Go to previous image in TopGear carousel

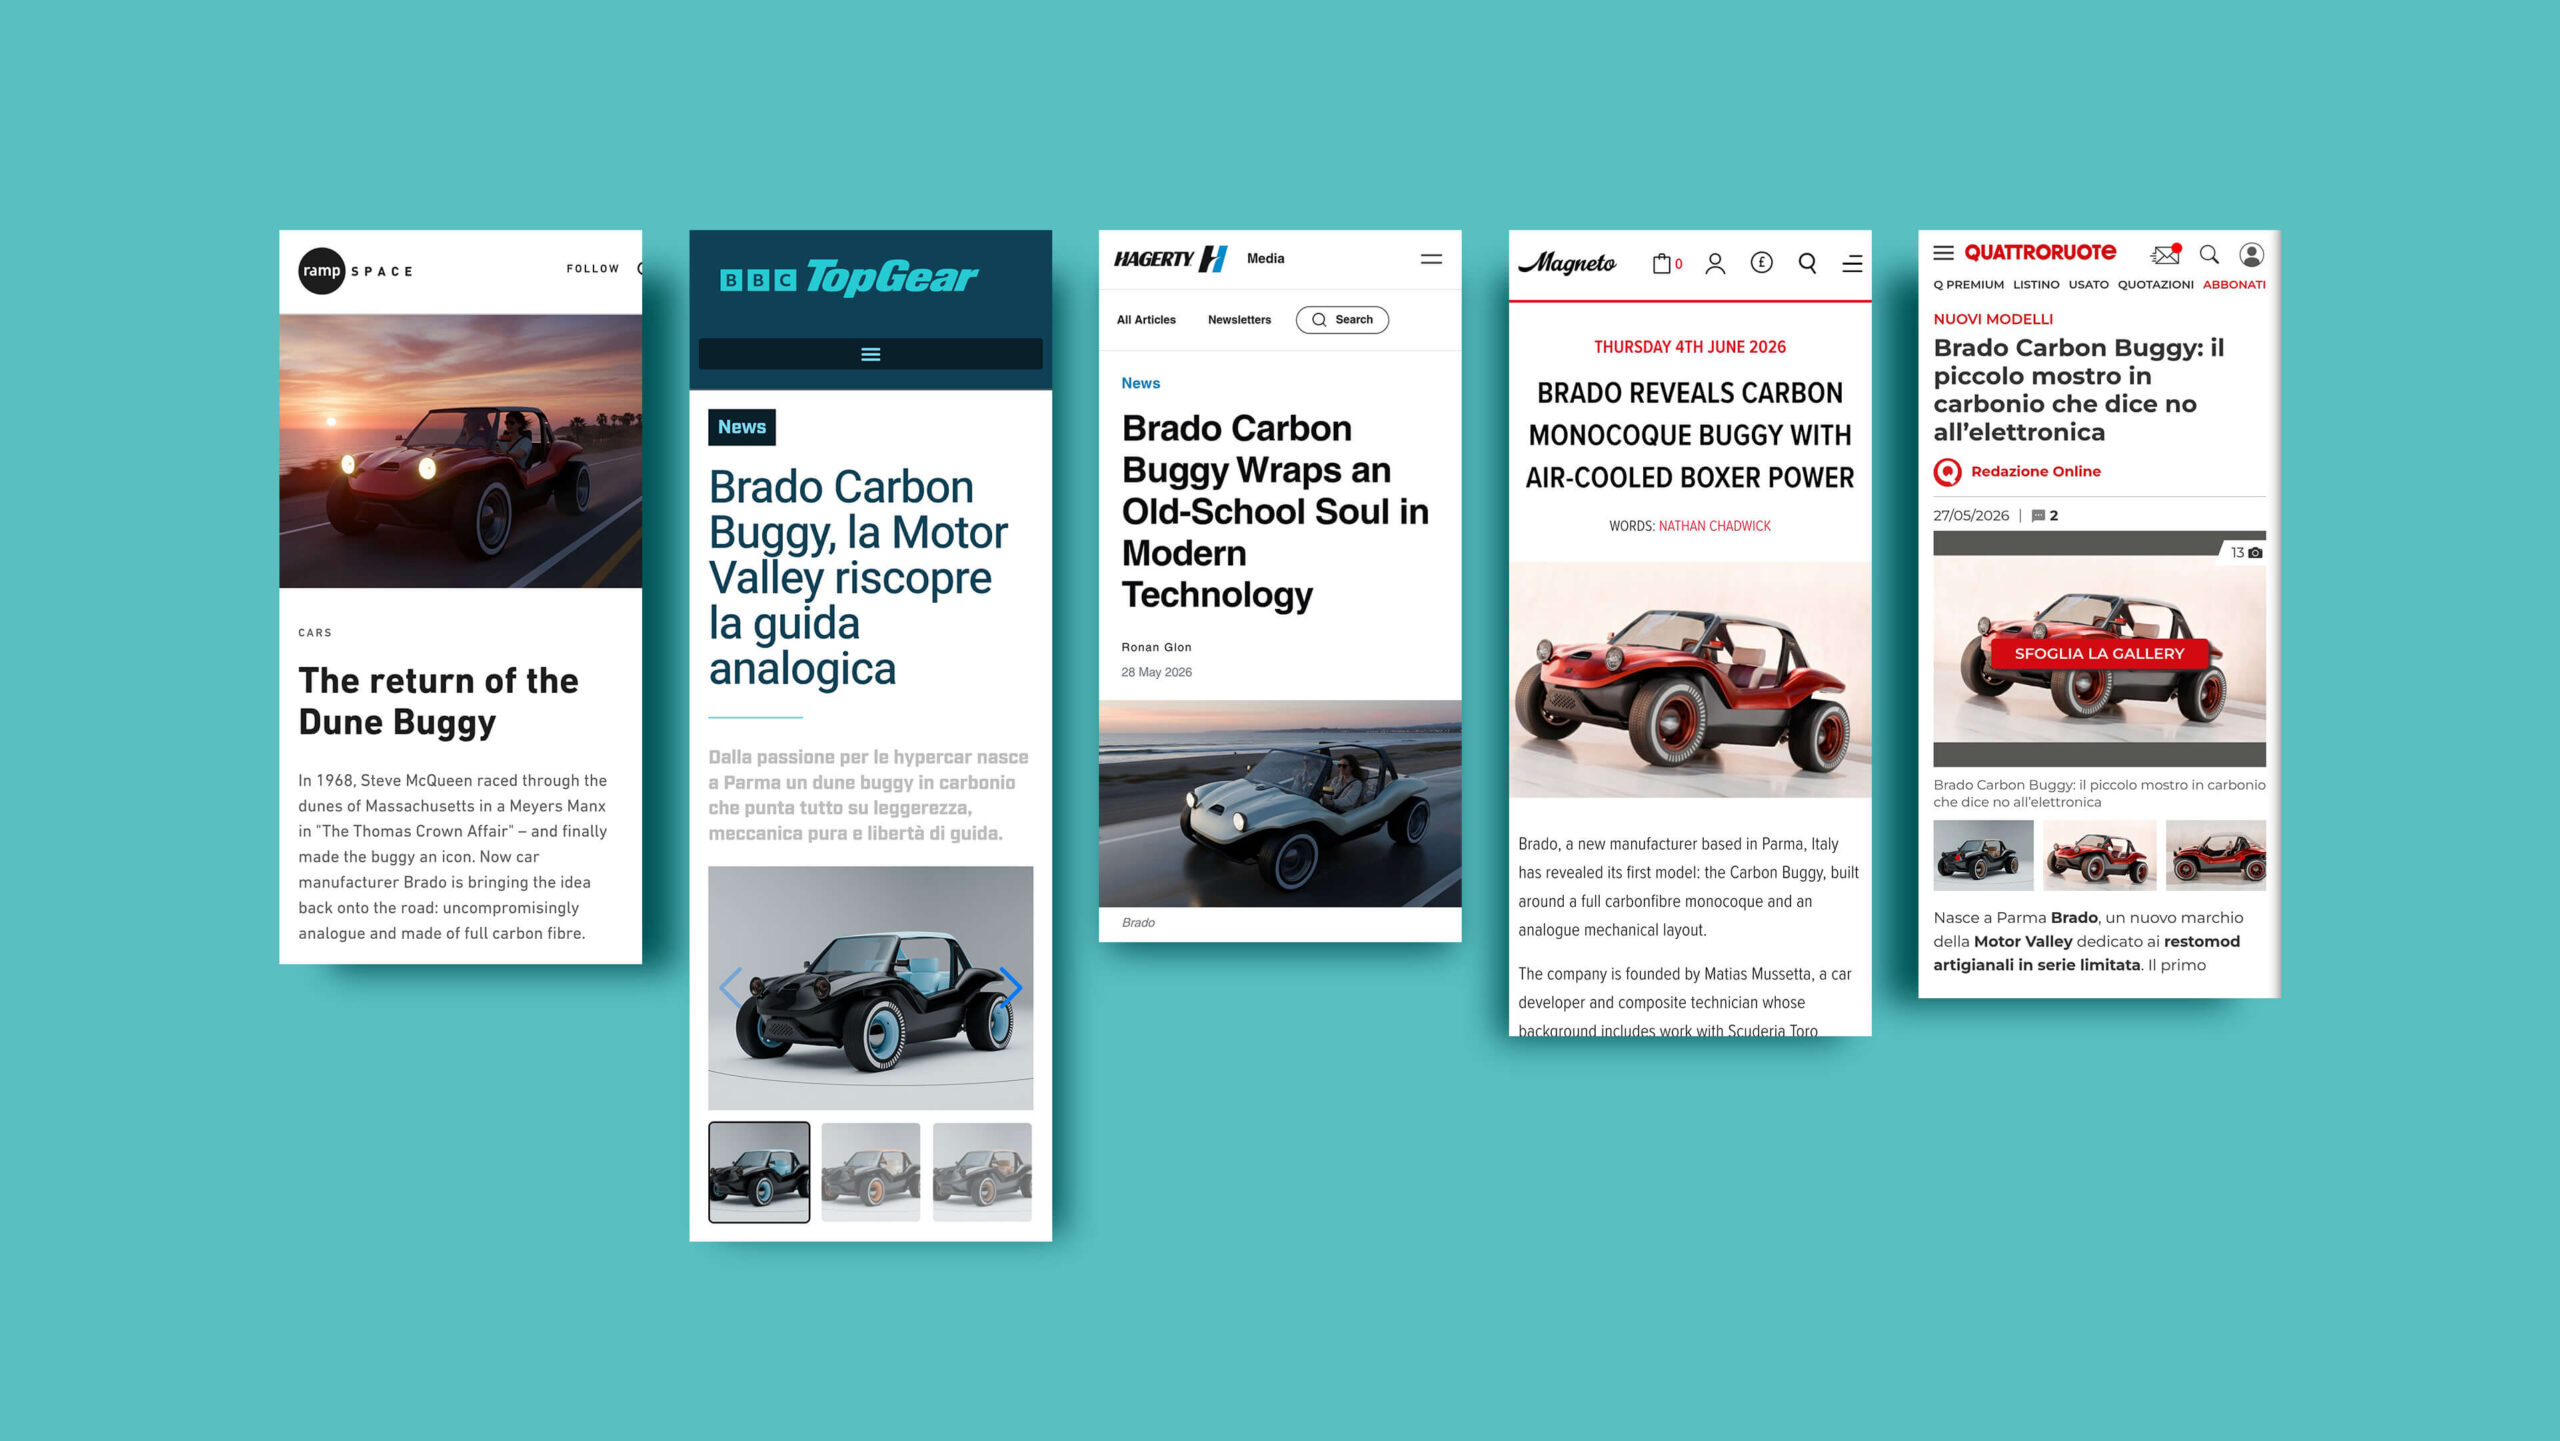coord(730,988)
